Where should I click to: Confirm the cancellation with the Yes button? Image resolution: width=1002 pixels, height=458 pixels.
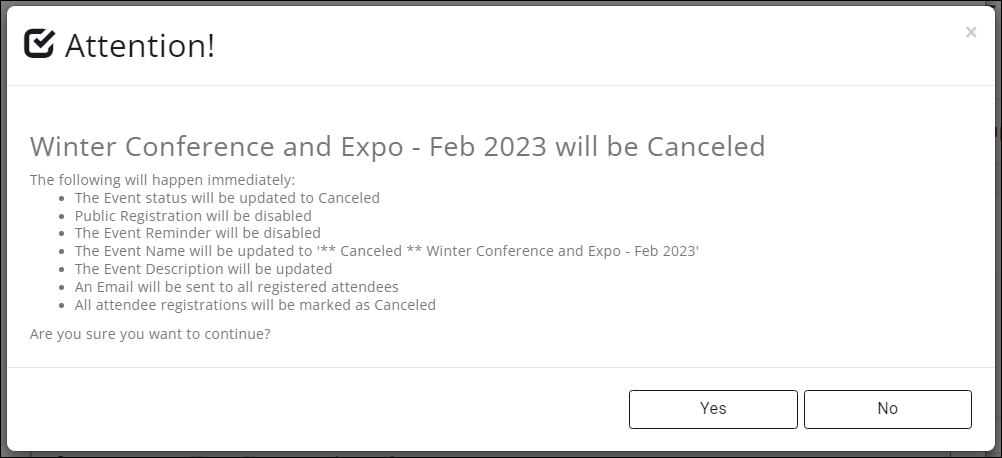pyautogui.click(x=713, y=408)
